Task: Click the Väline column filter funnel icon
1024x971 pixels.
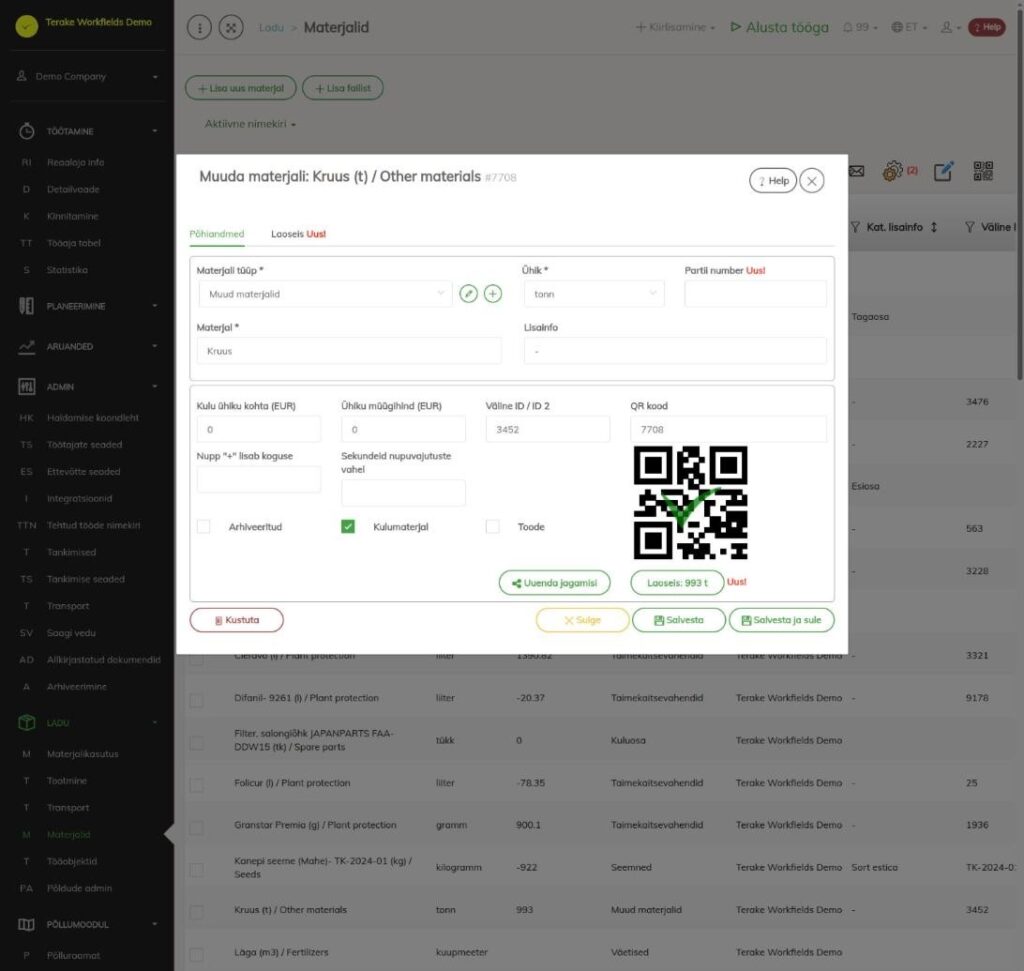Action: [x=970, y=227]
